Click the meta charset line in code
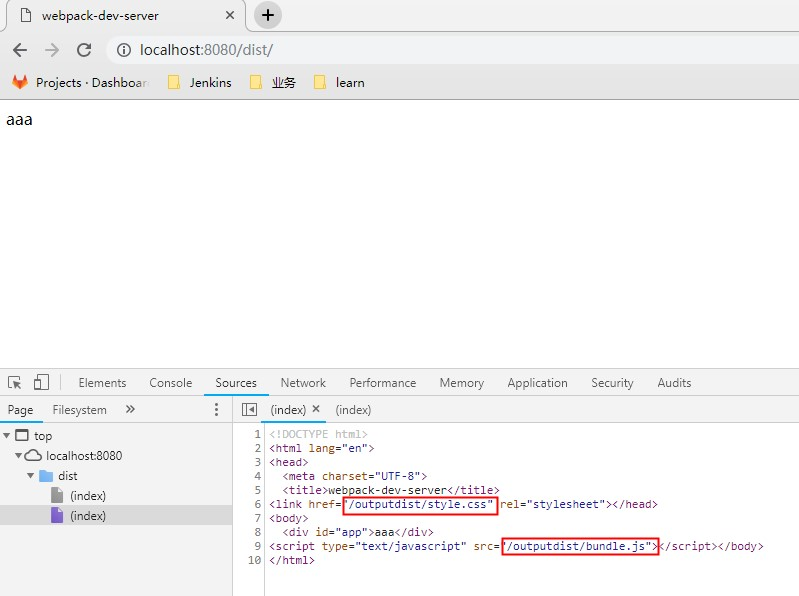The image size is (799, 596). 355,476
